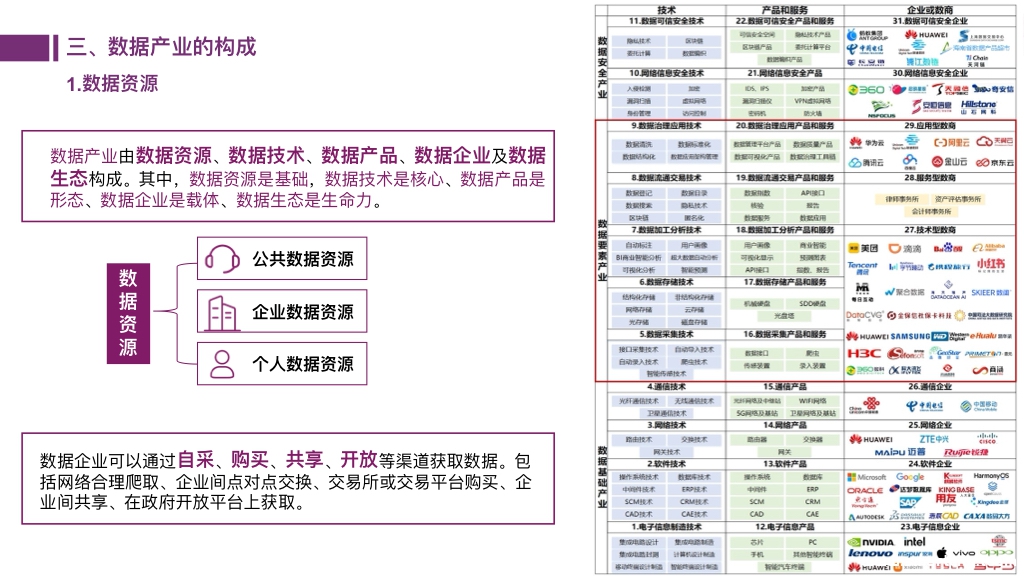
Task: Click heading 11.数据可信安全技术
Action: point(666,21)
